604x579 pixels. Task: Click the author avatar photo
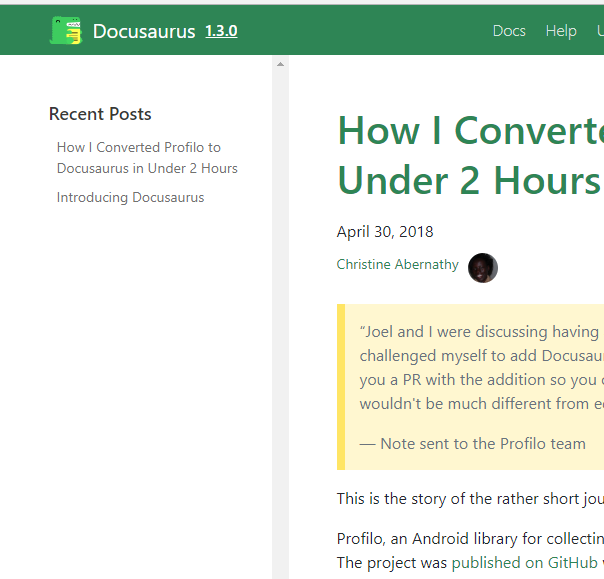tap(483, 268)
